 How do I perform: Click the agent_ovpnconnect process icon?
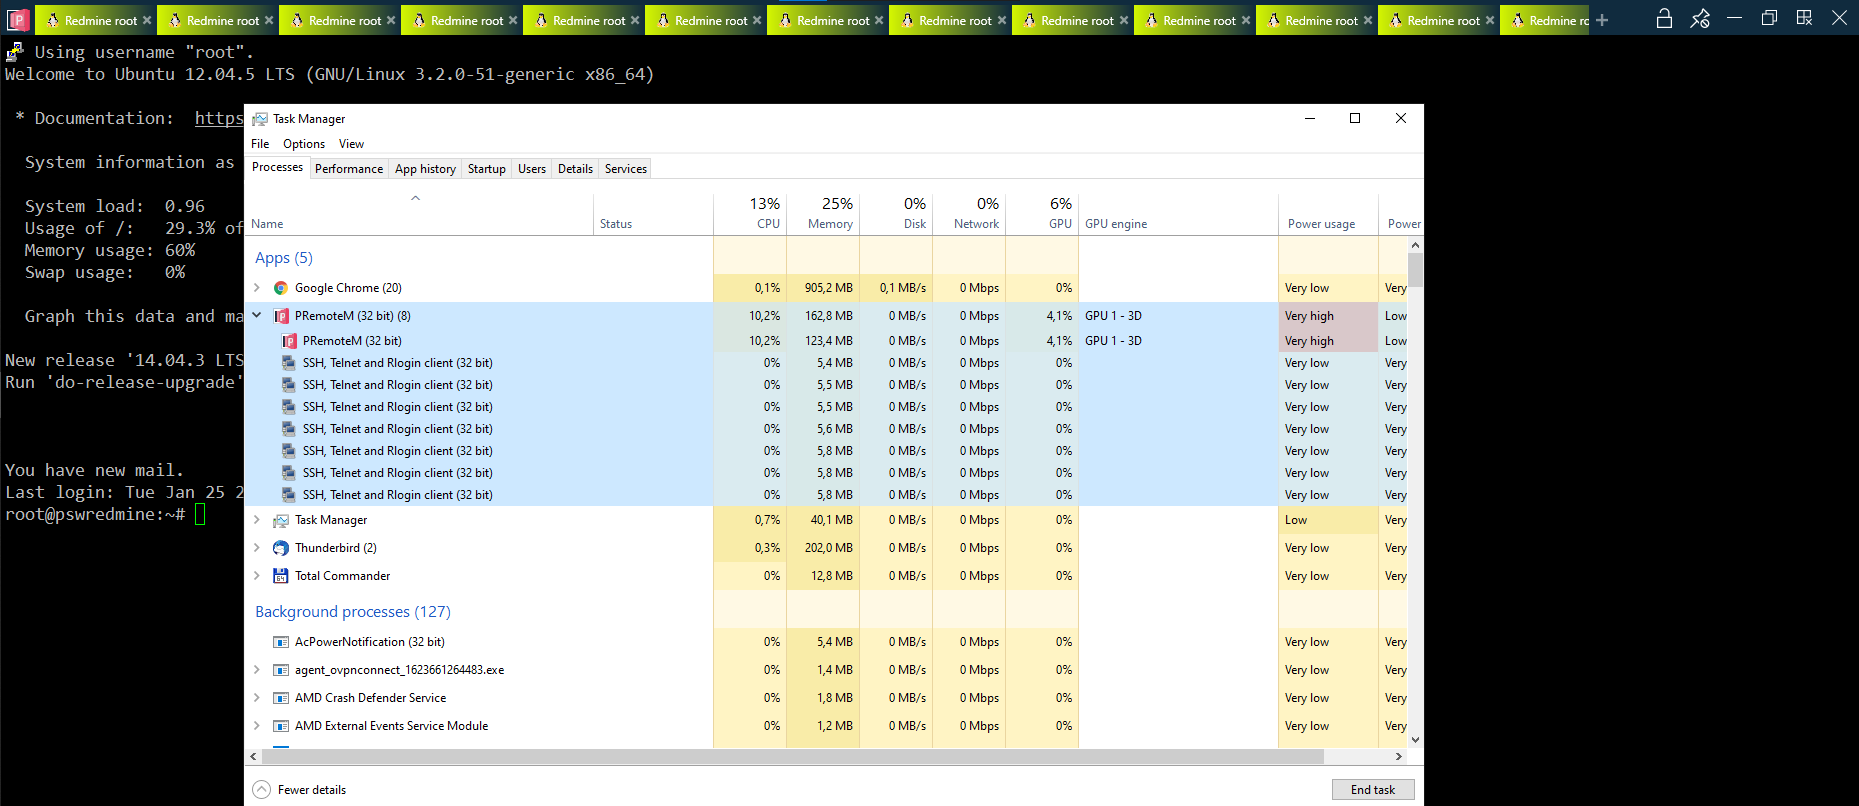(x=281, y=670)
